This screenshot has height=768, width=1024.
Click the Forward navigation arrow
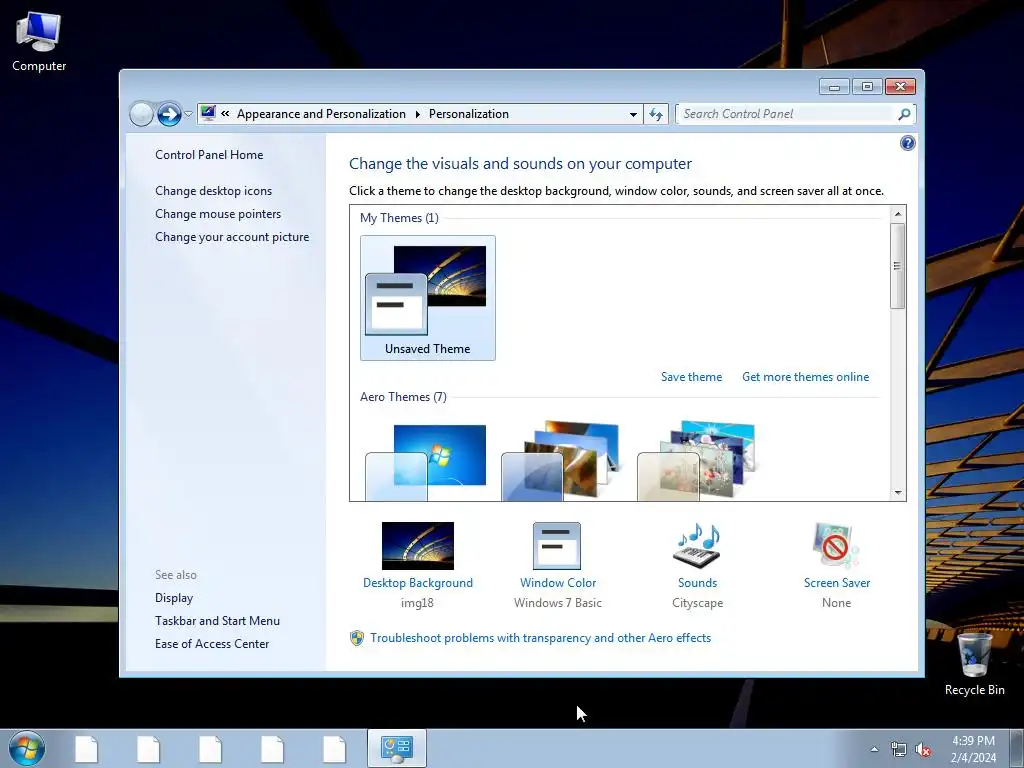coord(169,114)
